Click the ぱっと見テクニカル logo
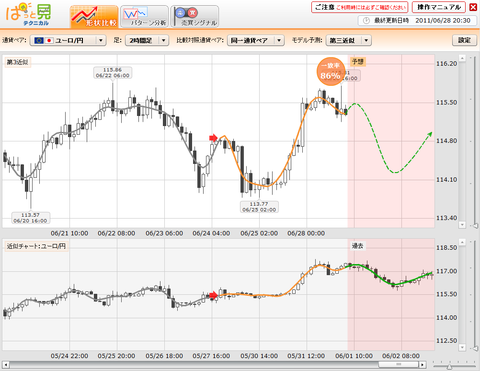Viewport: 480px width, 371px height. click(28, 15)
